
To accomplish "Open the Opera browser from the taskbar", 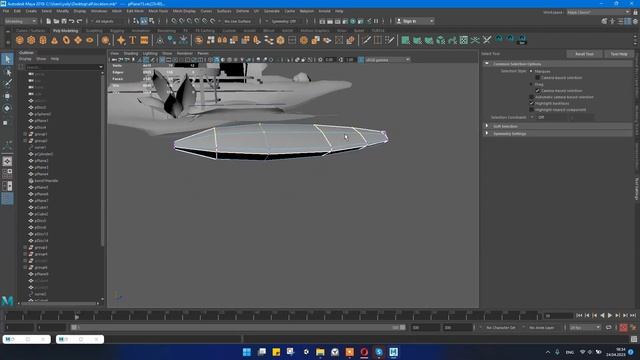I will coord(364,352).
